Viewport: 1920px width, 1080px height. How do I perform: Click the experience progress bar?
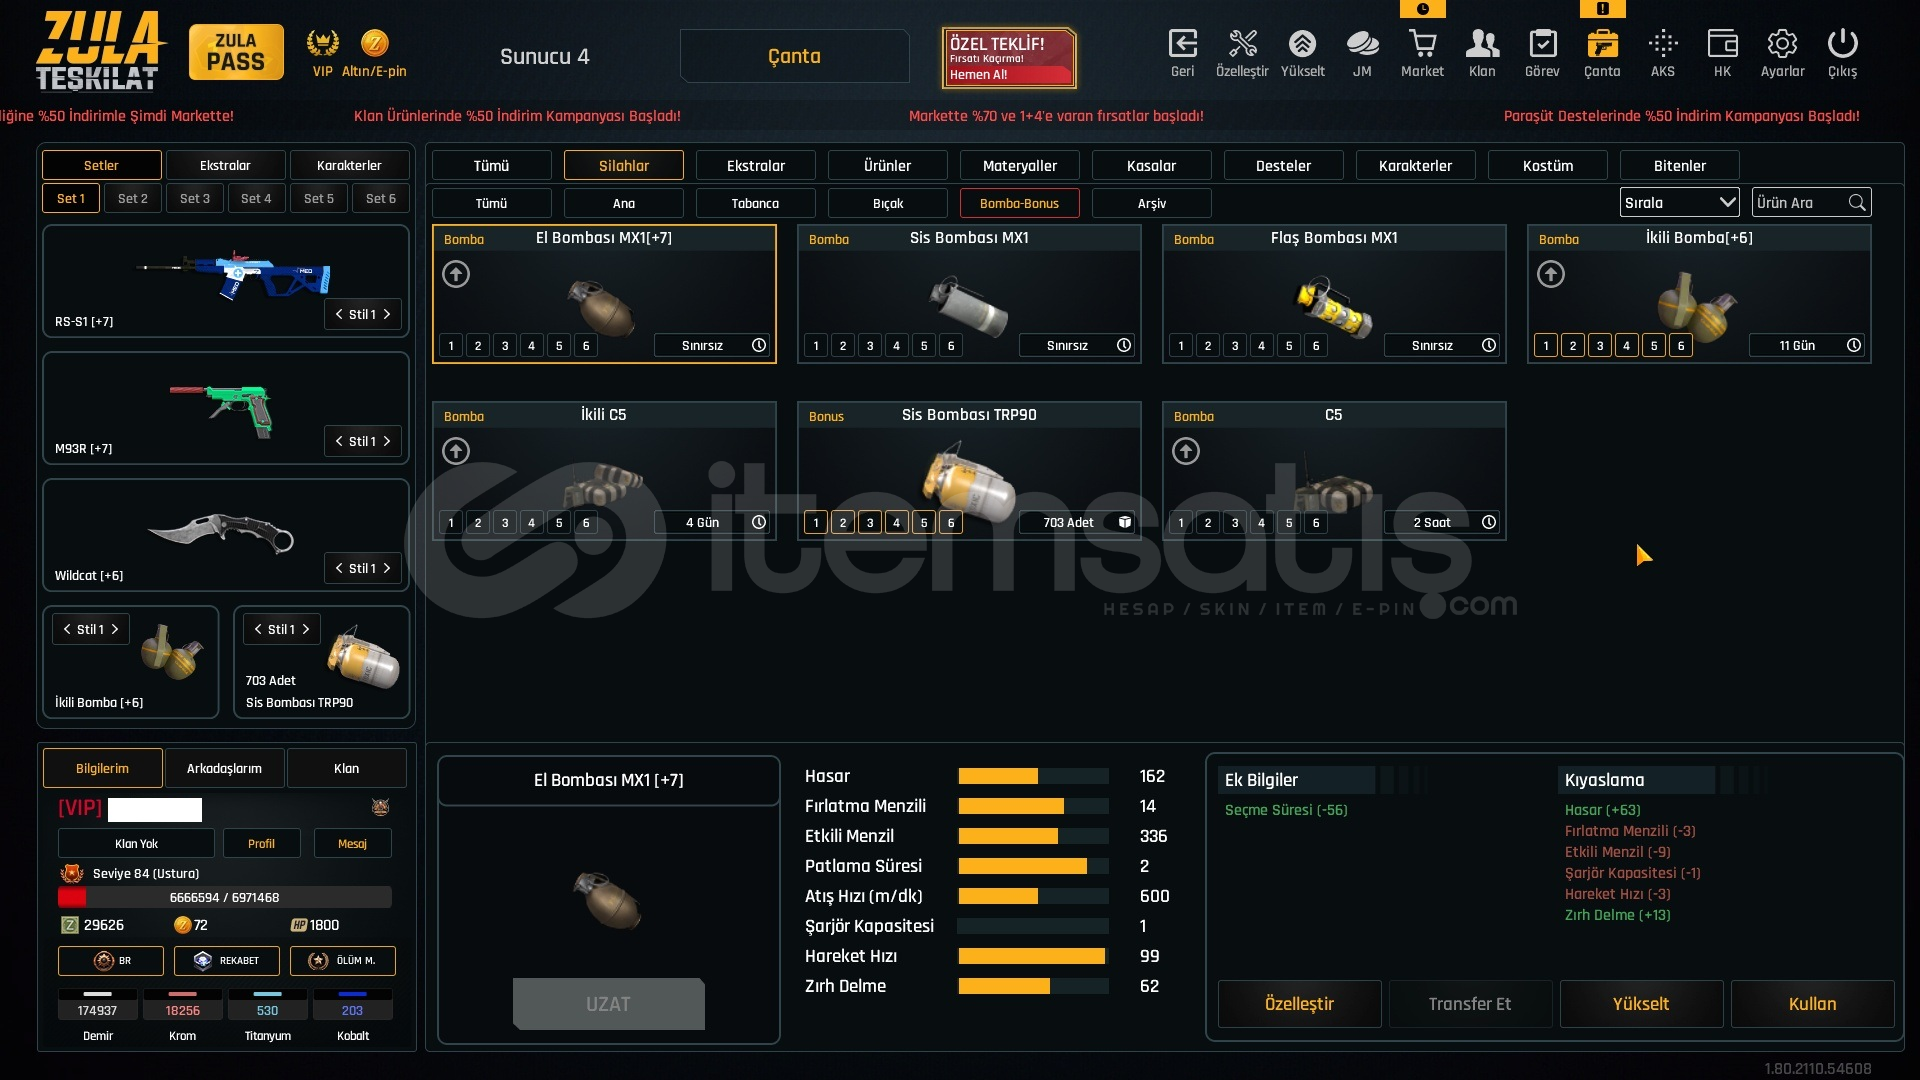pos(225,897)
